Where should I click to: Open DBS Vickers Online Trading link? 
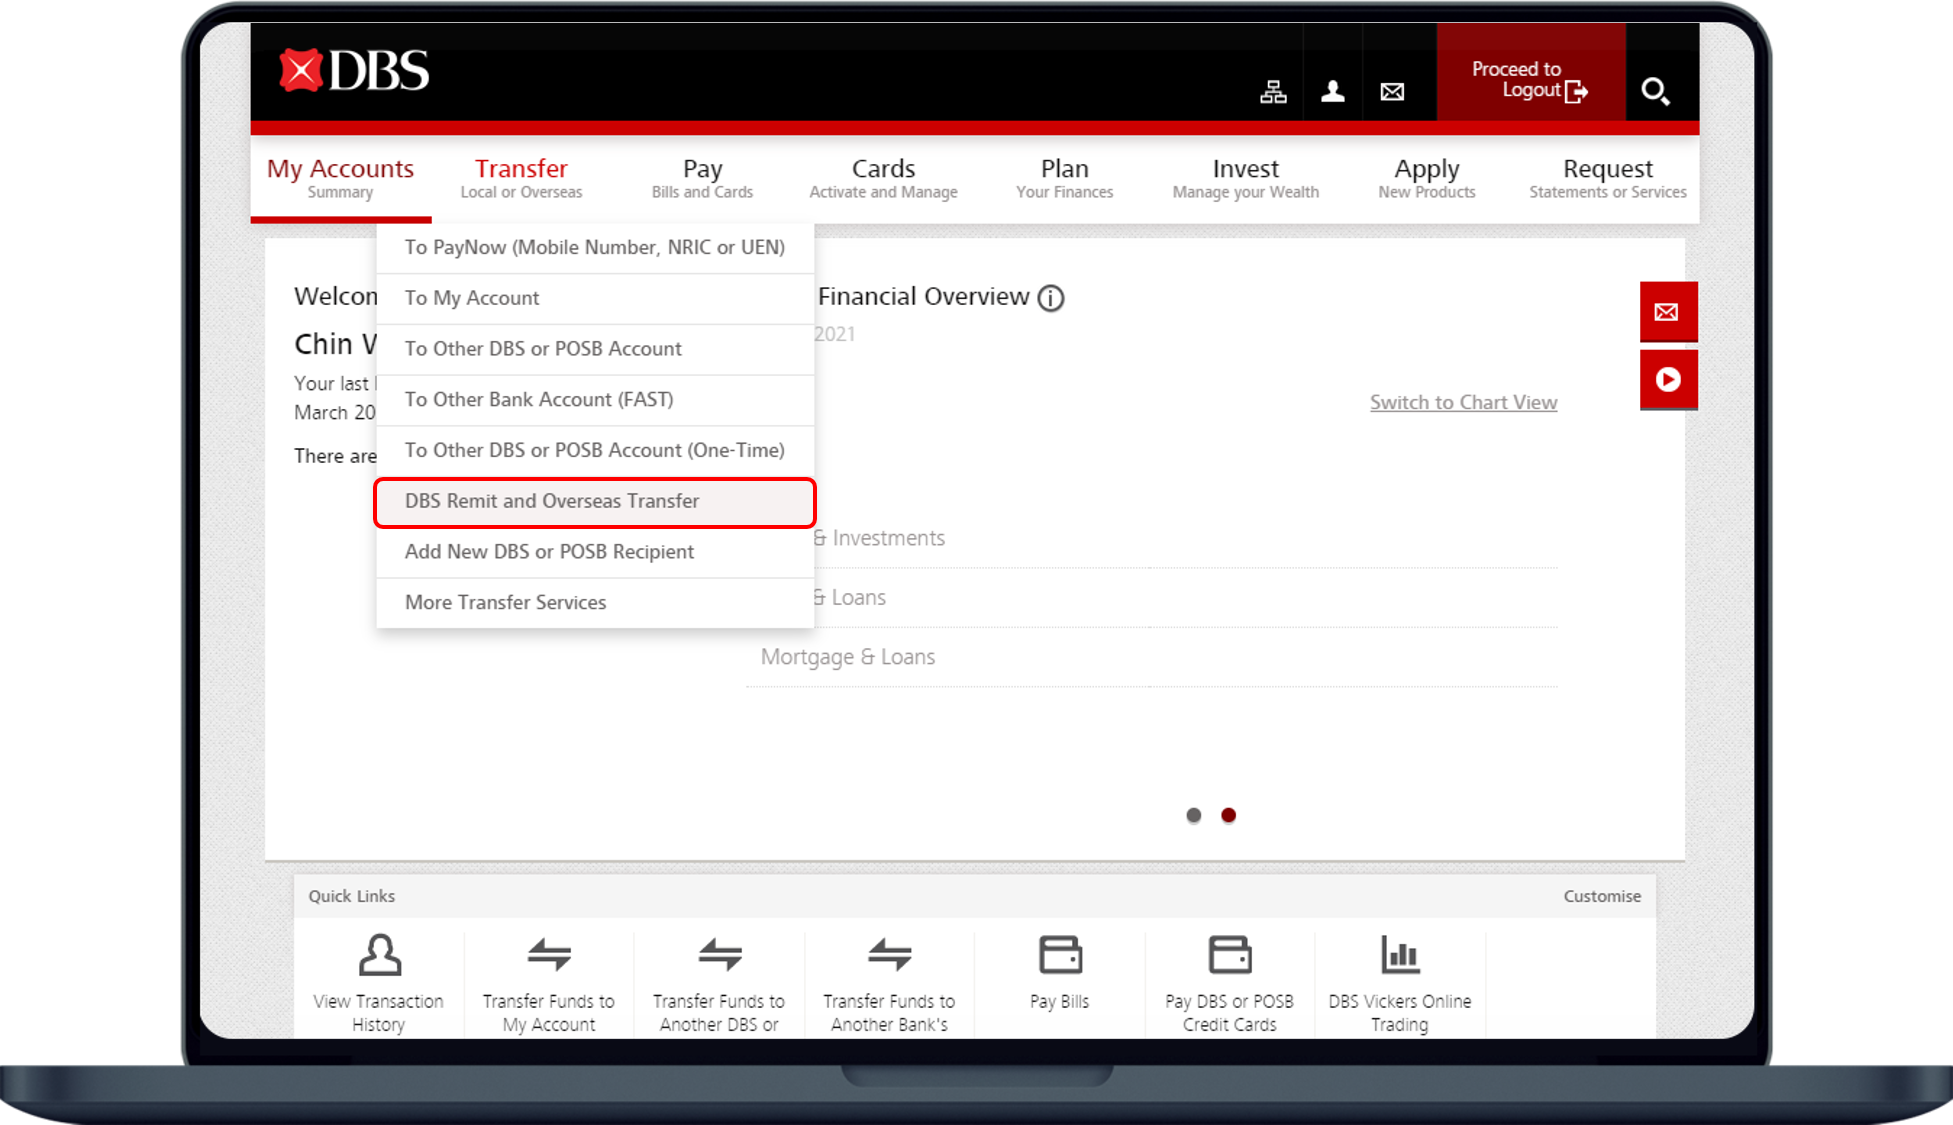(1400, 983)
